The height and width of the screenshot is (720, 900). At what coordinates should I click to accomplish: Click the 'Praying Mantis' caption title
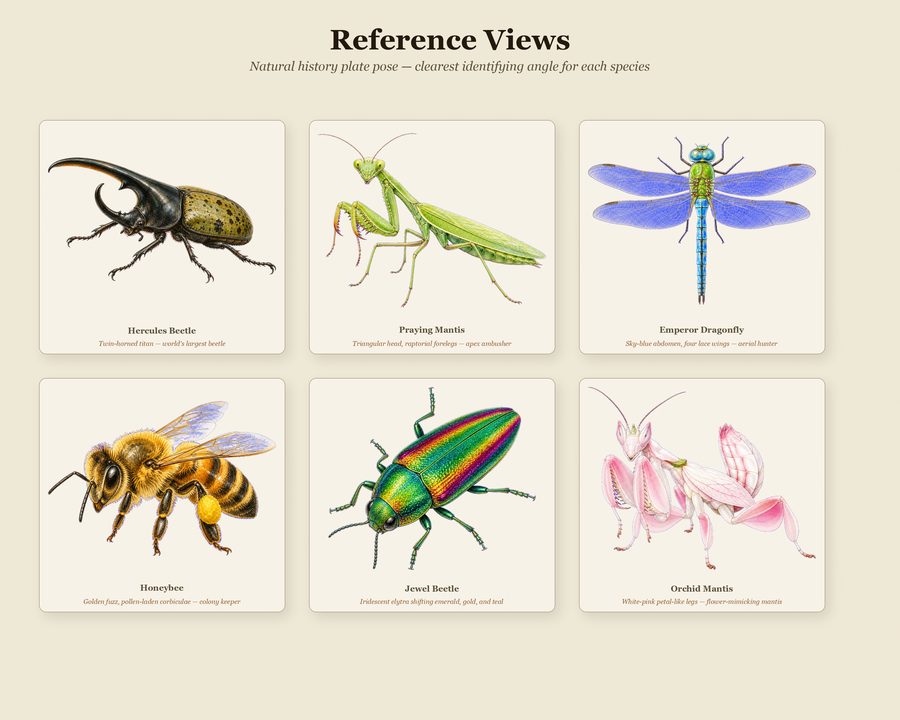pyautogui.click(x=432, y=330)
